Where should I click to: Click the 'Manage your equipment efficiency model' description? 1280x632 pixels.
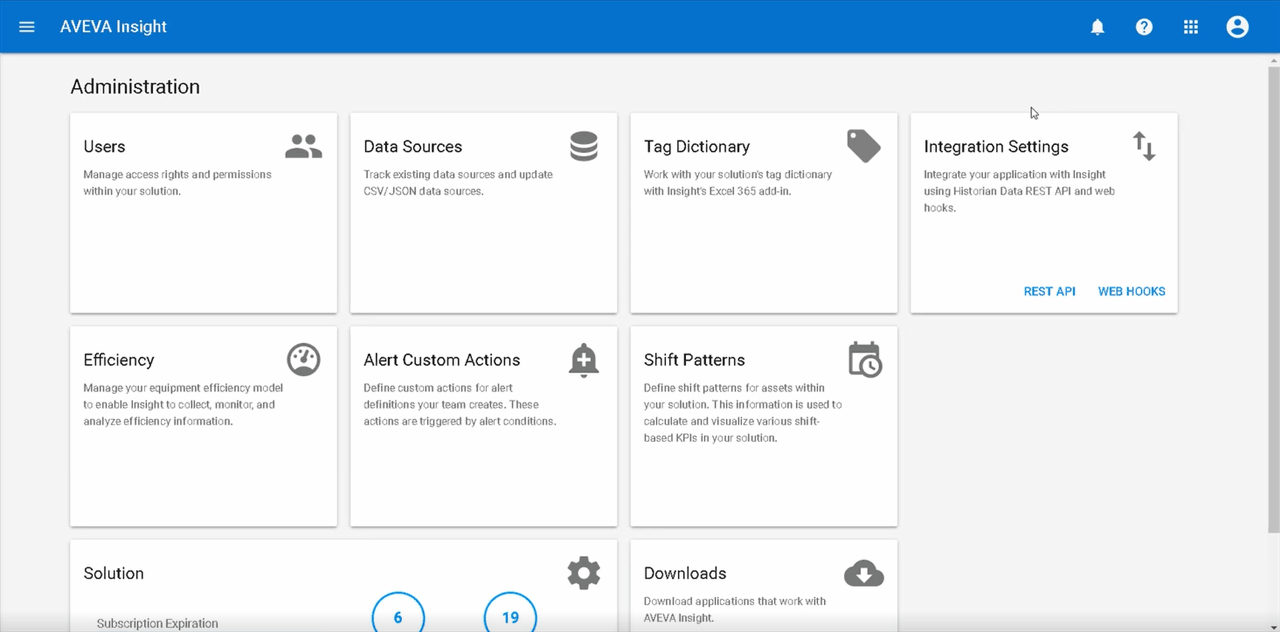(x=183, y=404)
